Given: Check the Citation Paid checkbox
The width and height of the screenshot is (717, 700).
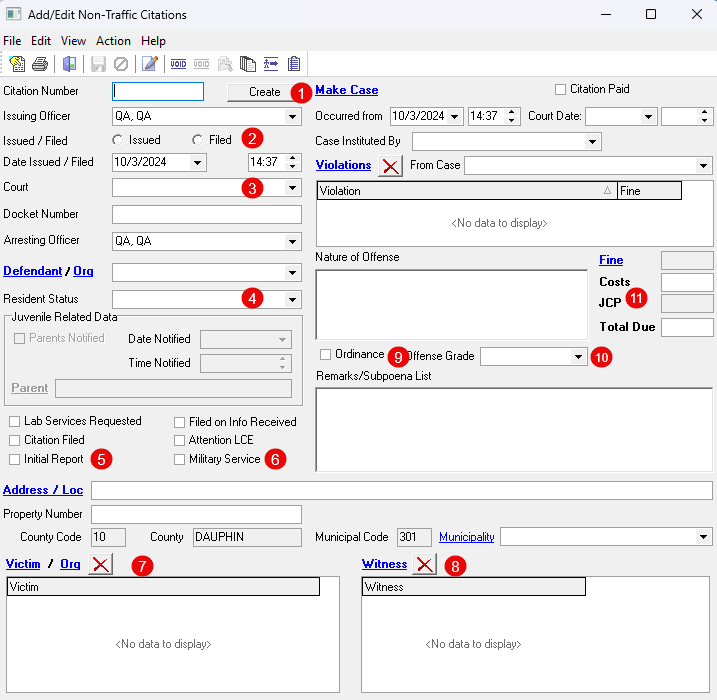Looking at the screenshot, I should coord(561,89).
